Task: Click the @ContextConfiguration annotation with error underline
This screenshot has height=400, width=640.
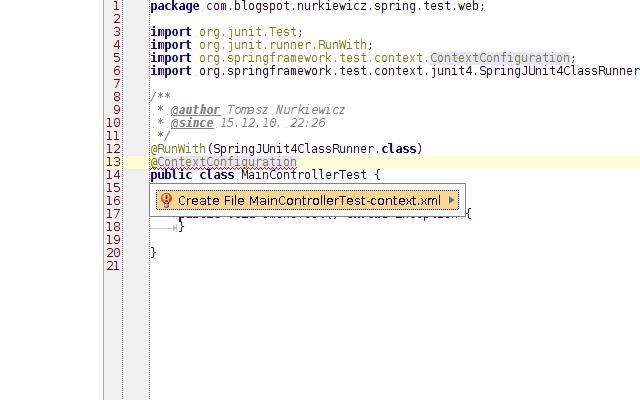Action: click(224, 162)
